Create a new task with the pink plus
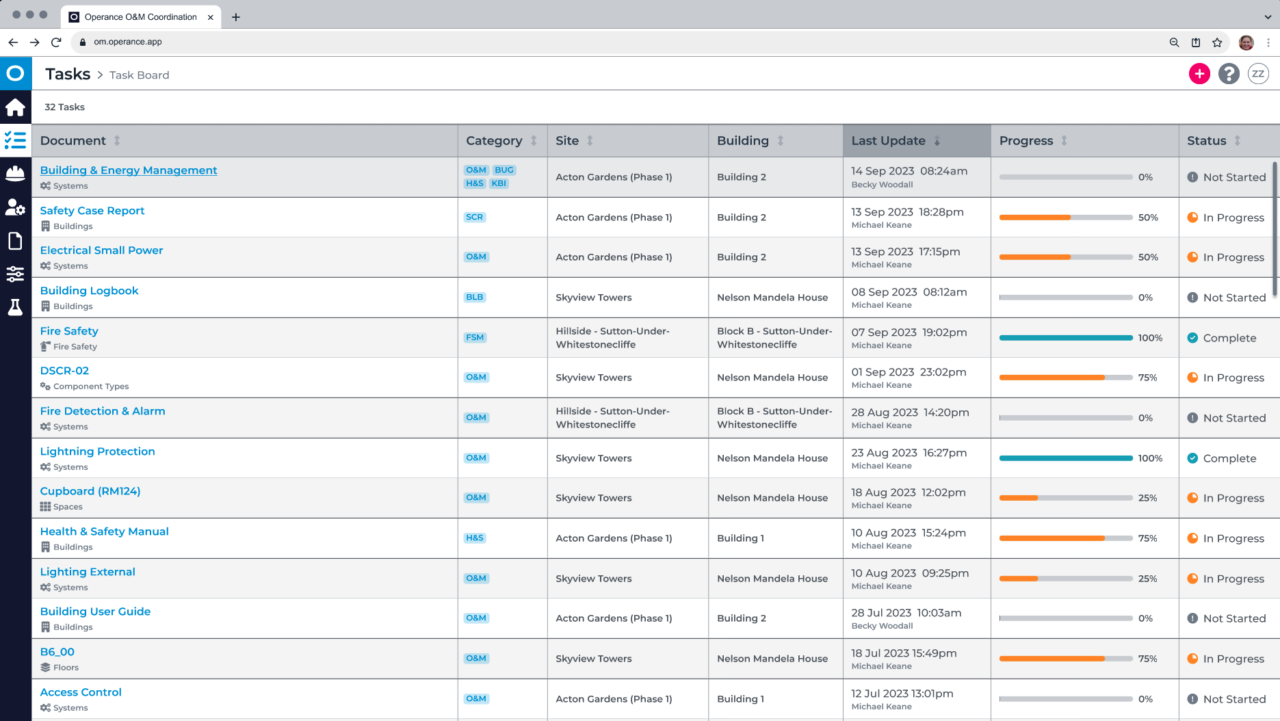 coord(1199,73)
